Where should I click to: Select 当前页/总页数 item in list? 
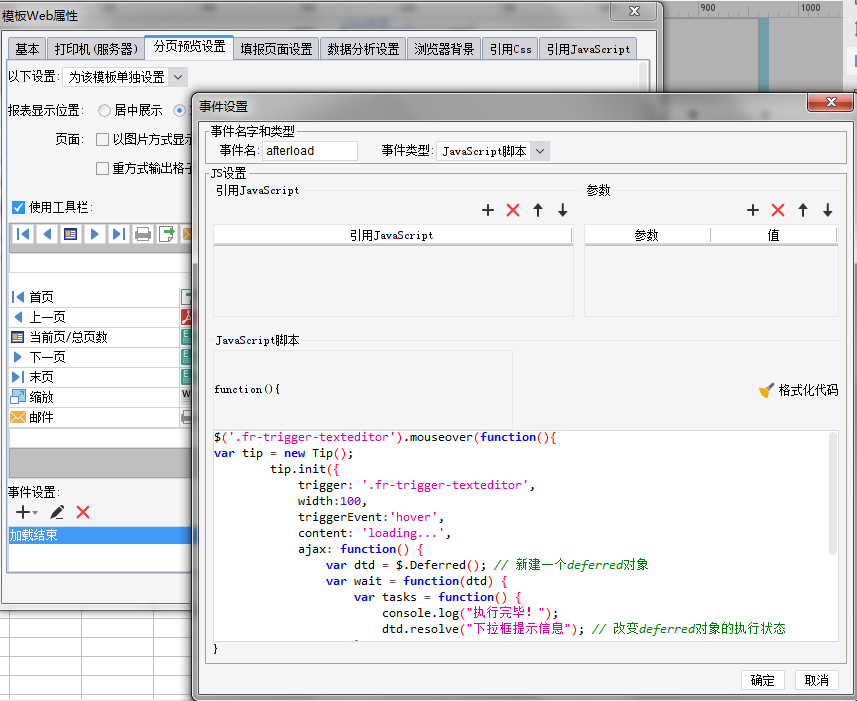point(95,337)
